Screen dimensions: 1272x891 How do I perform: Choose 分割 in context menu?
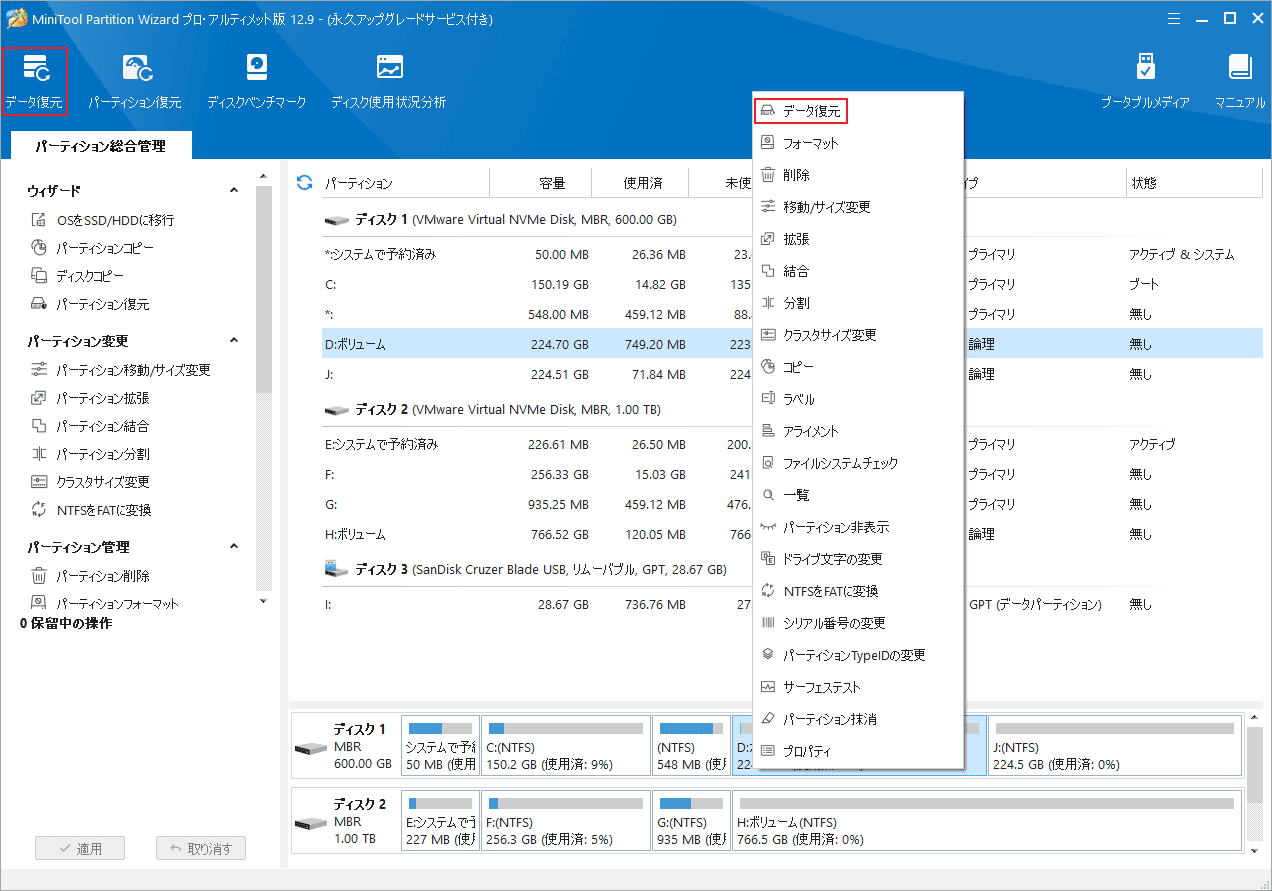click(858, 303)
